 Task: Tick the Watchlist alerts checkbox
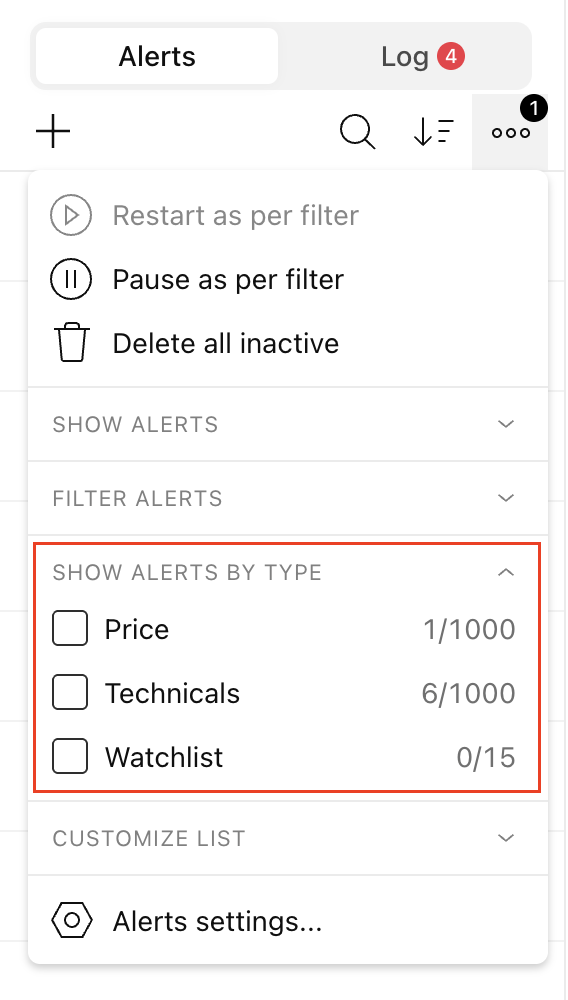tap(70, 756)
